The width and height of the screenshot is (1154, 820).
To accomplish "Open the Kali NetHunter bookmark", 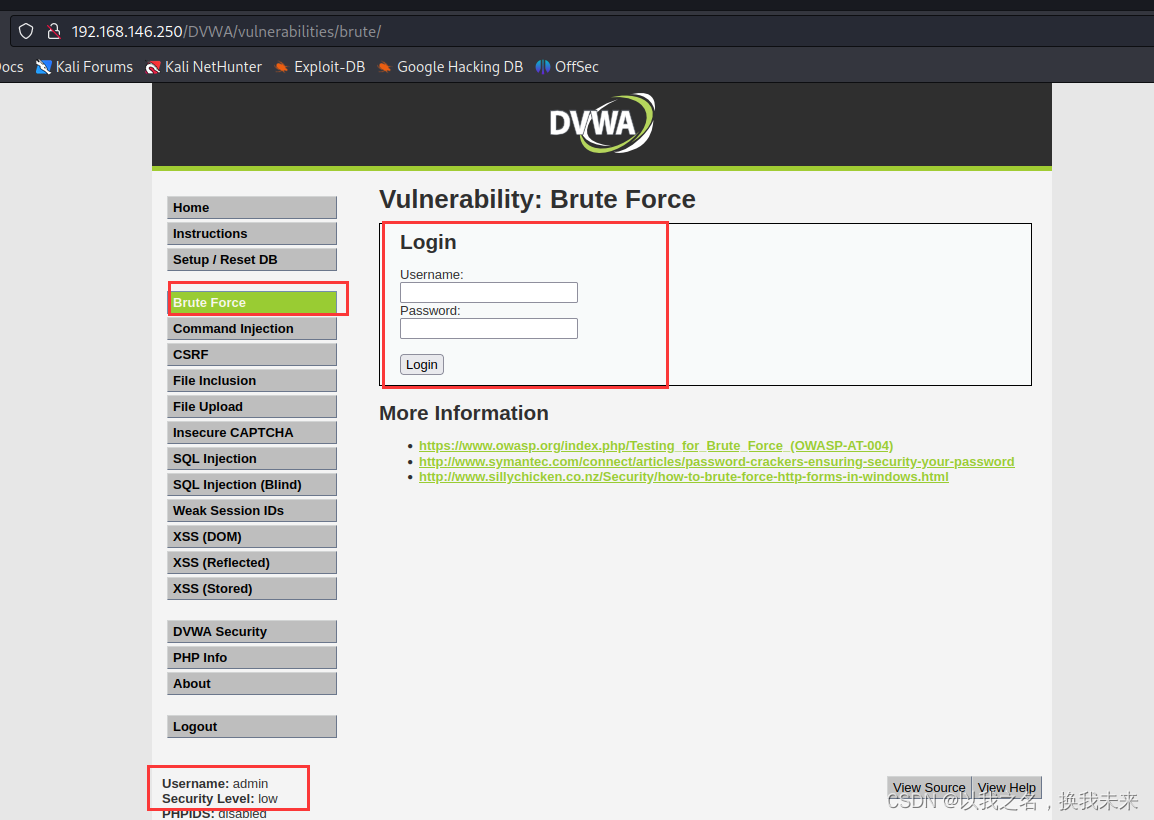I will (204, 67).
